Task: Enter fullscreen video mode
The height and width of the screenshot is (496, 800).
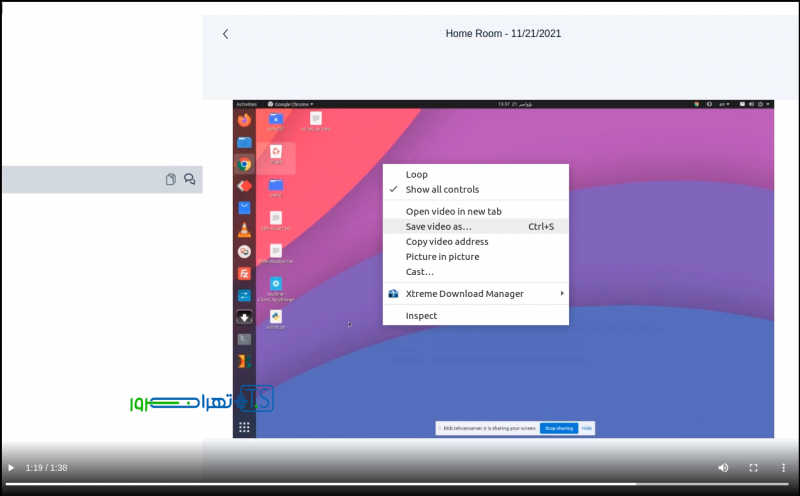Action: (x=754, y=468)
